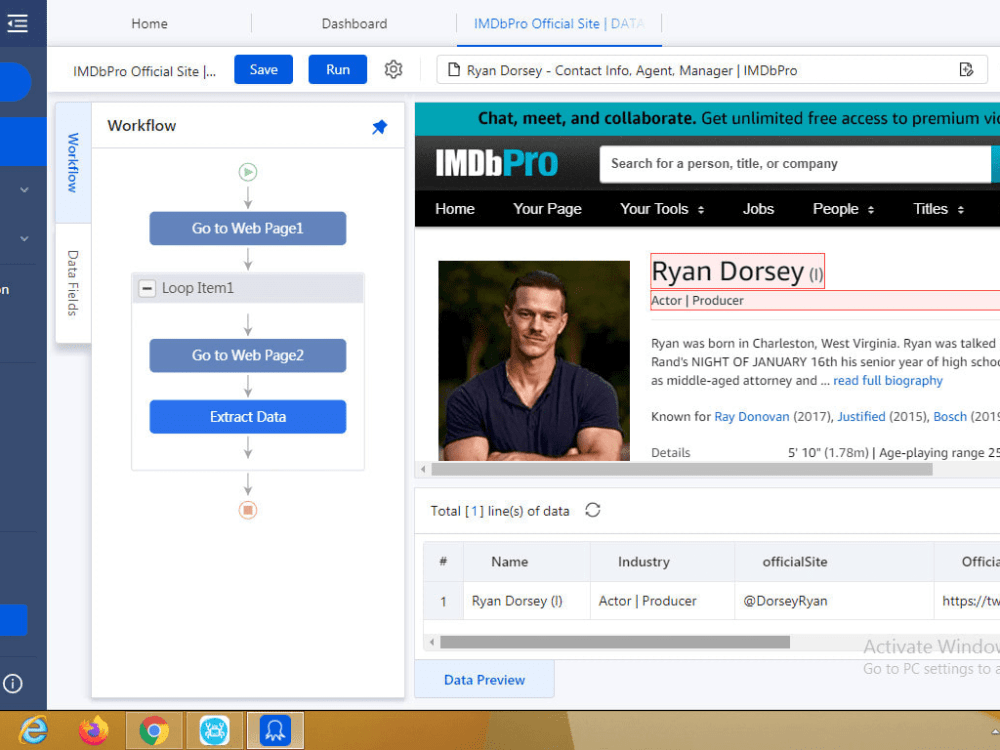Click the browser pane horizontal scrollbar
This screenshot has height=750, width=1000.
click(682, 469)
